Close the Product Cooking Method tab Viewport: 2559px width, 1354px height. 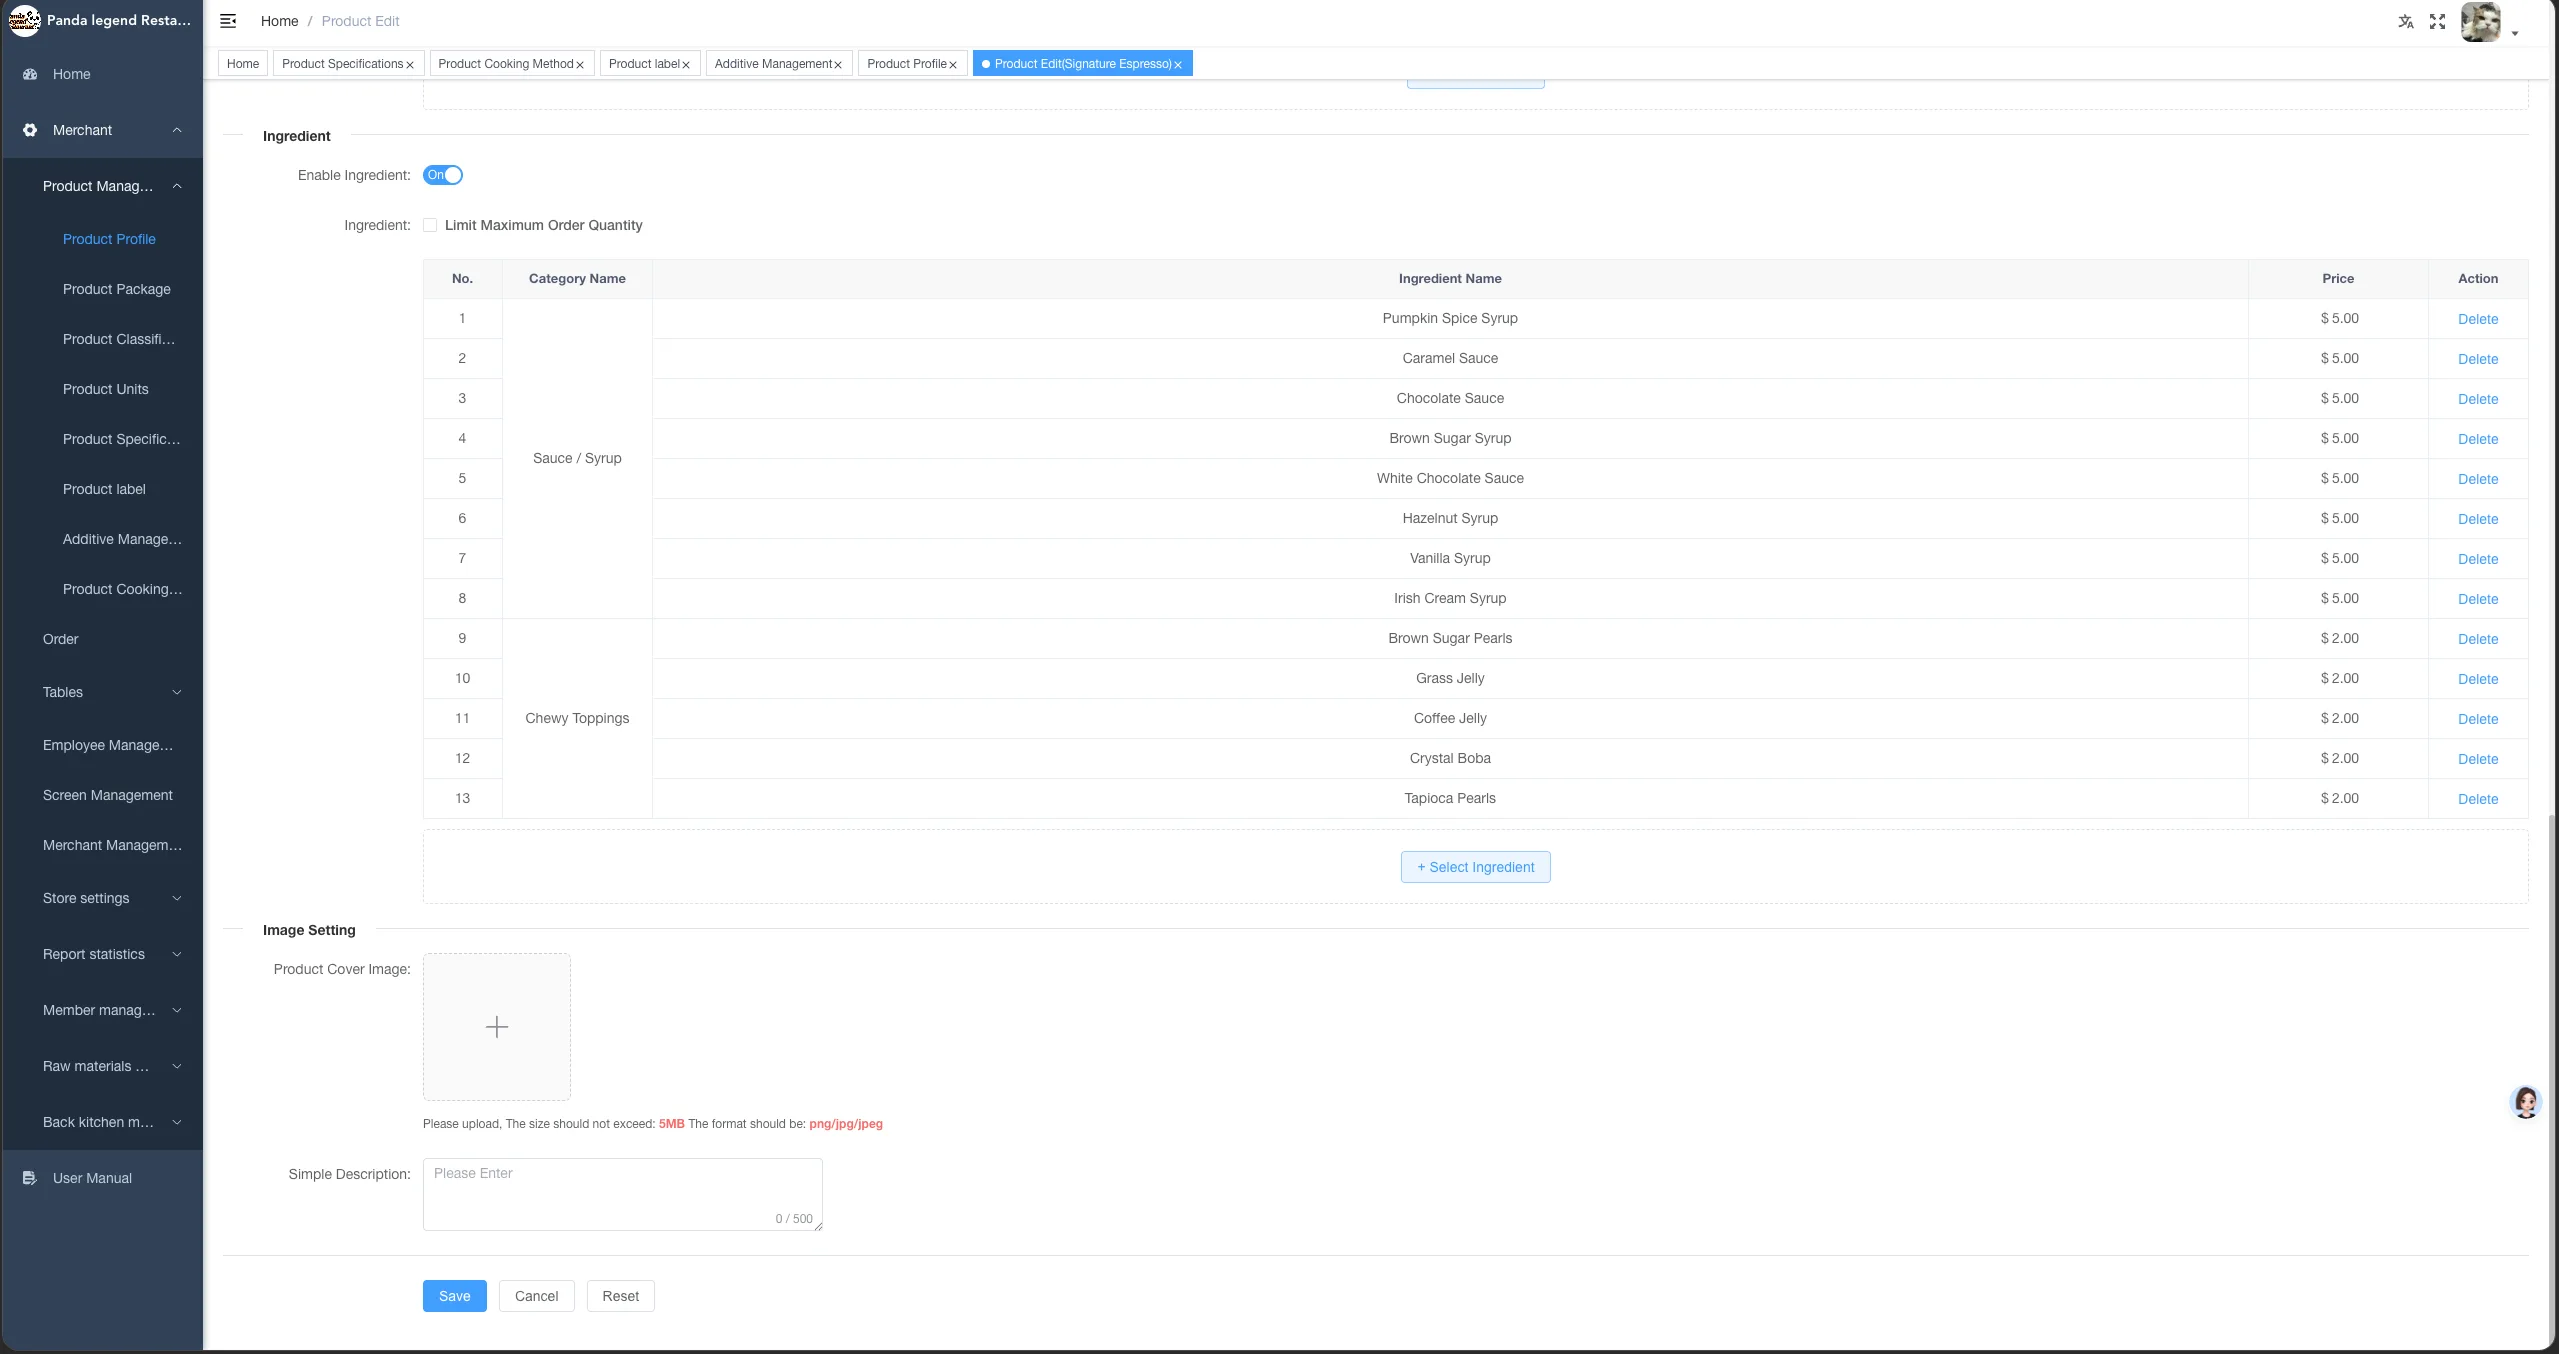pos(580,65)
